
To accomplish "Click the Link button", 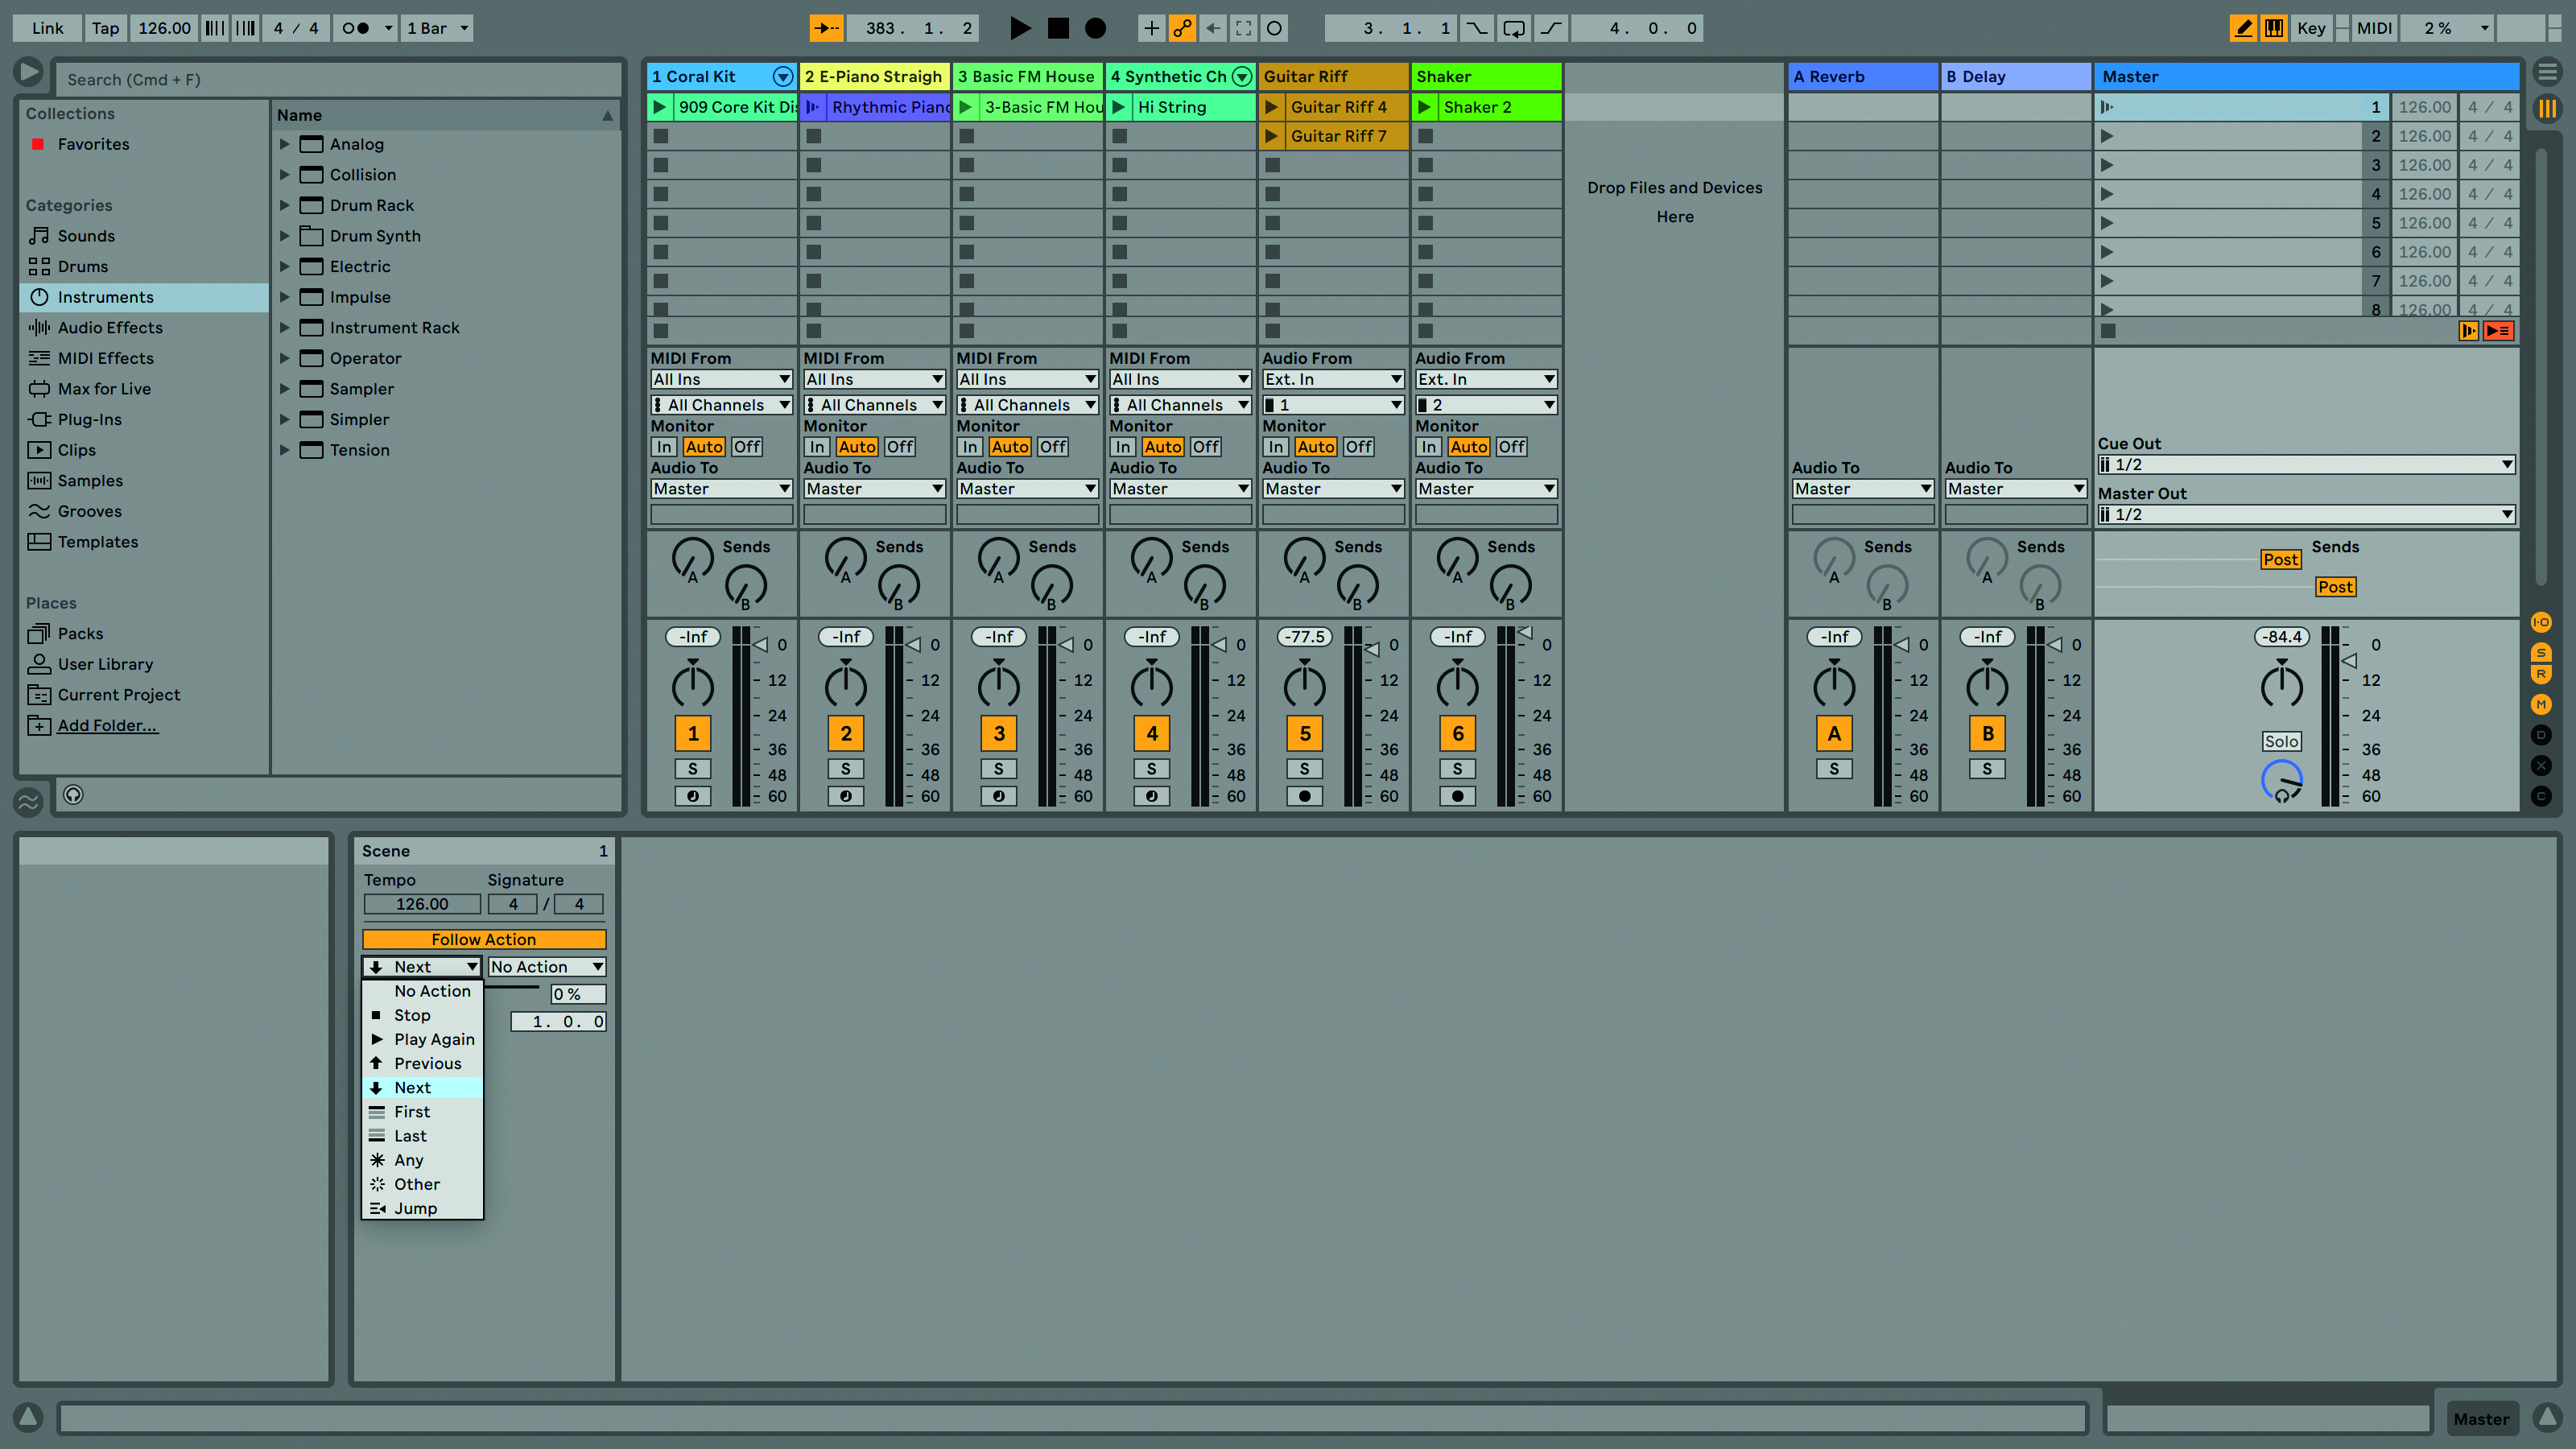I will tap(47, 28).
